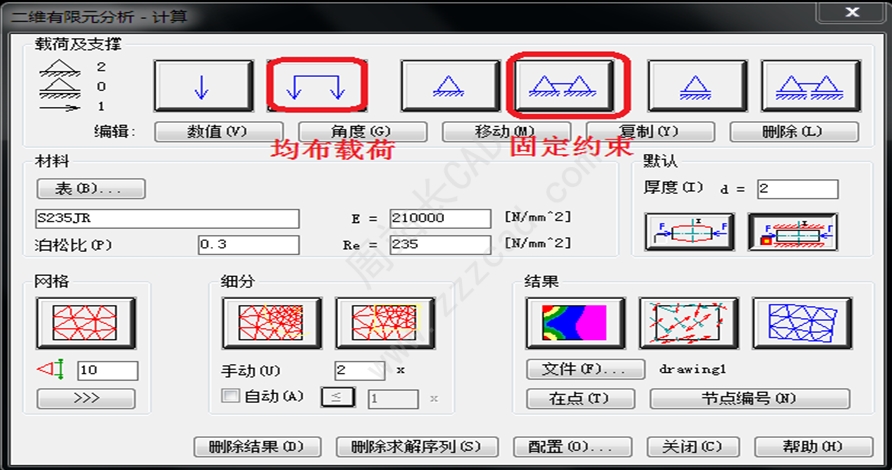Screen dimensions: 892x470
Task: Choose the fixed line constraint (固定约束) icon
Action: 568,87
